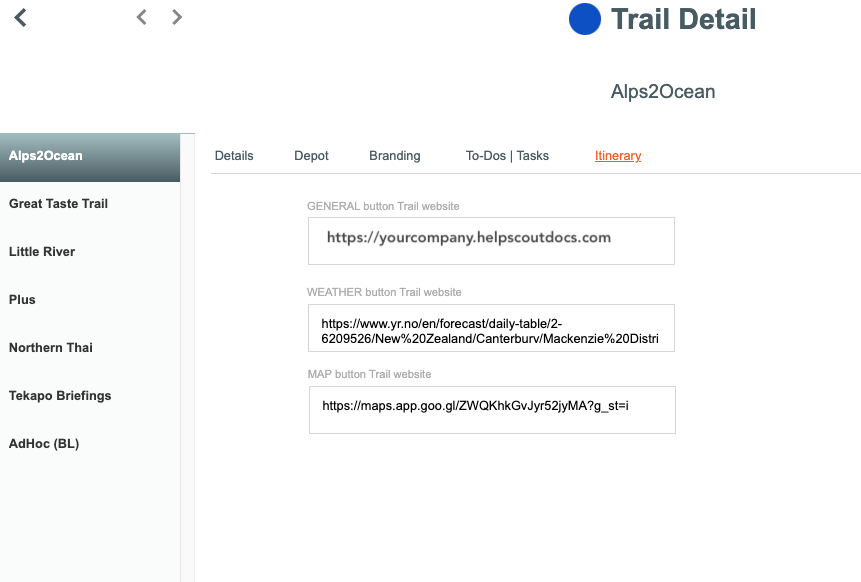Choose the Plus trail entry
The width and height of the screenshot is (861, 582).
point(90,300)
